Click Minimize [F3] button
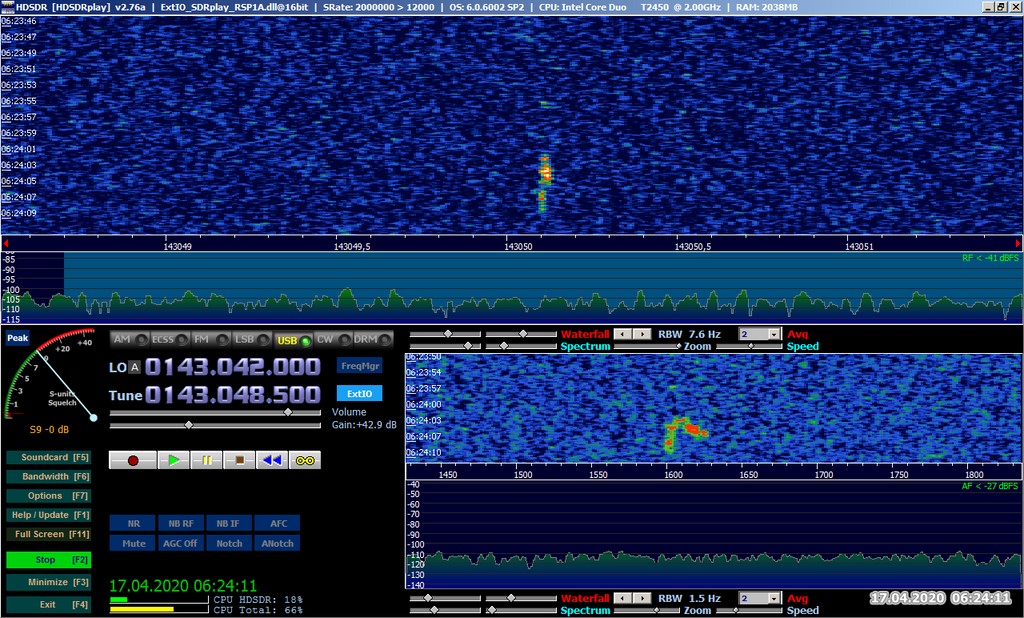The width and height of the screenshot is (1024, 618). 48,582
